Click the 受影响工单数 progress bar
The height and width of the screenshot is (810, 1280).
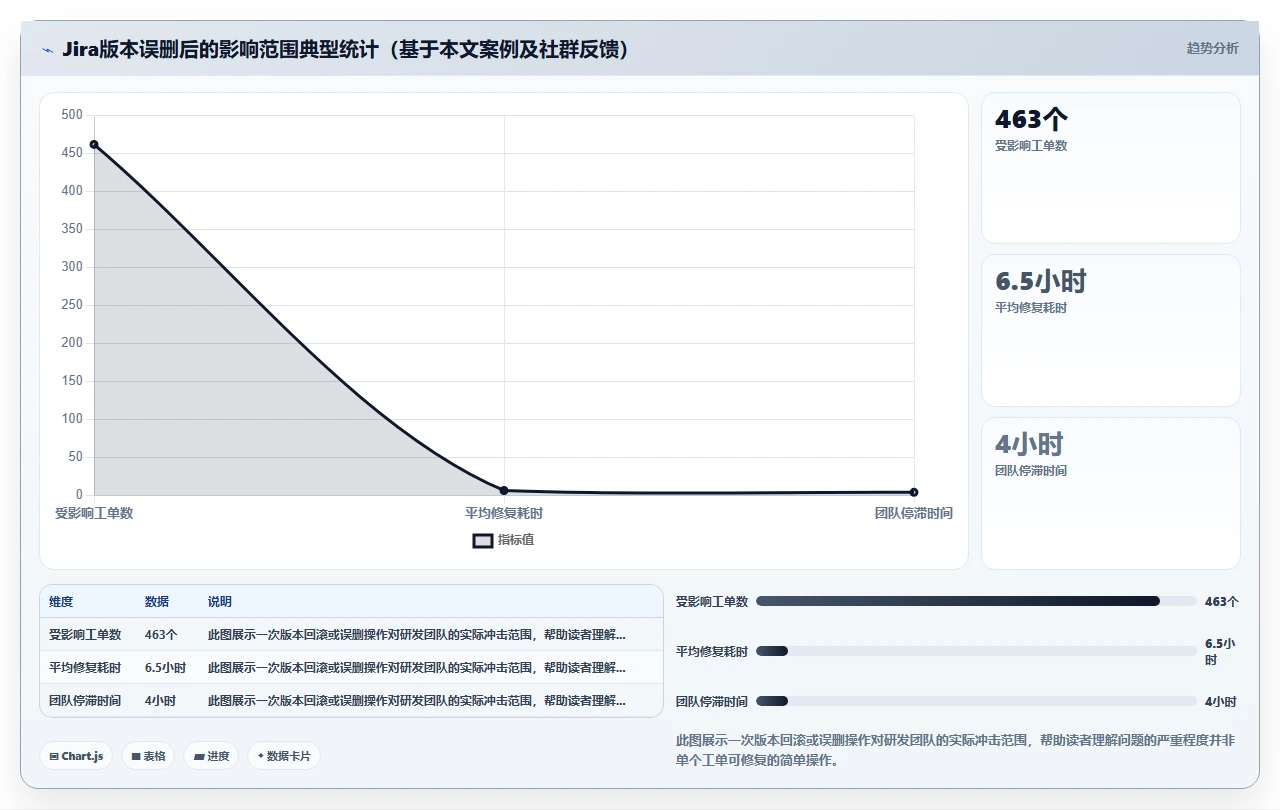[x=976, y=601]
